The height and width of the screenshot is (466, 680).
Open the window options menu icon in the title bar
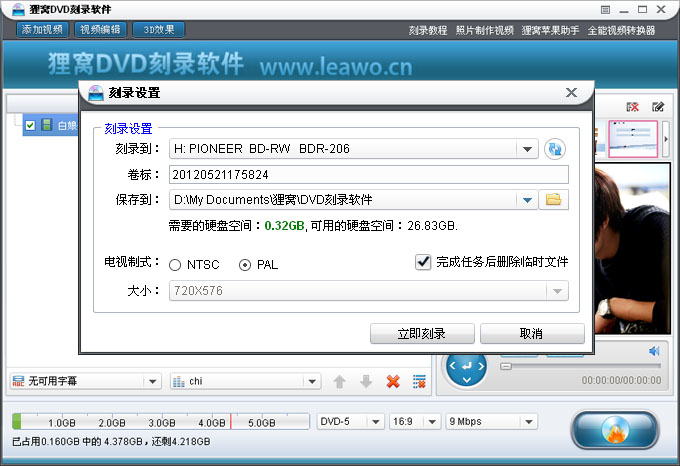coord(605,10)
